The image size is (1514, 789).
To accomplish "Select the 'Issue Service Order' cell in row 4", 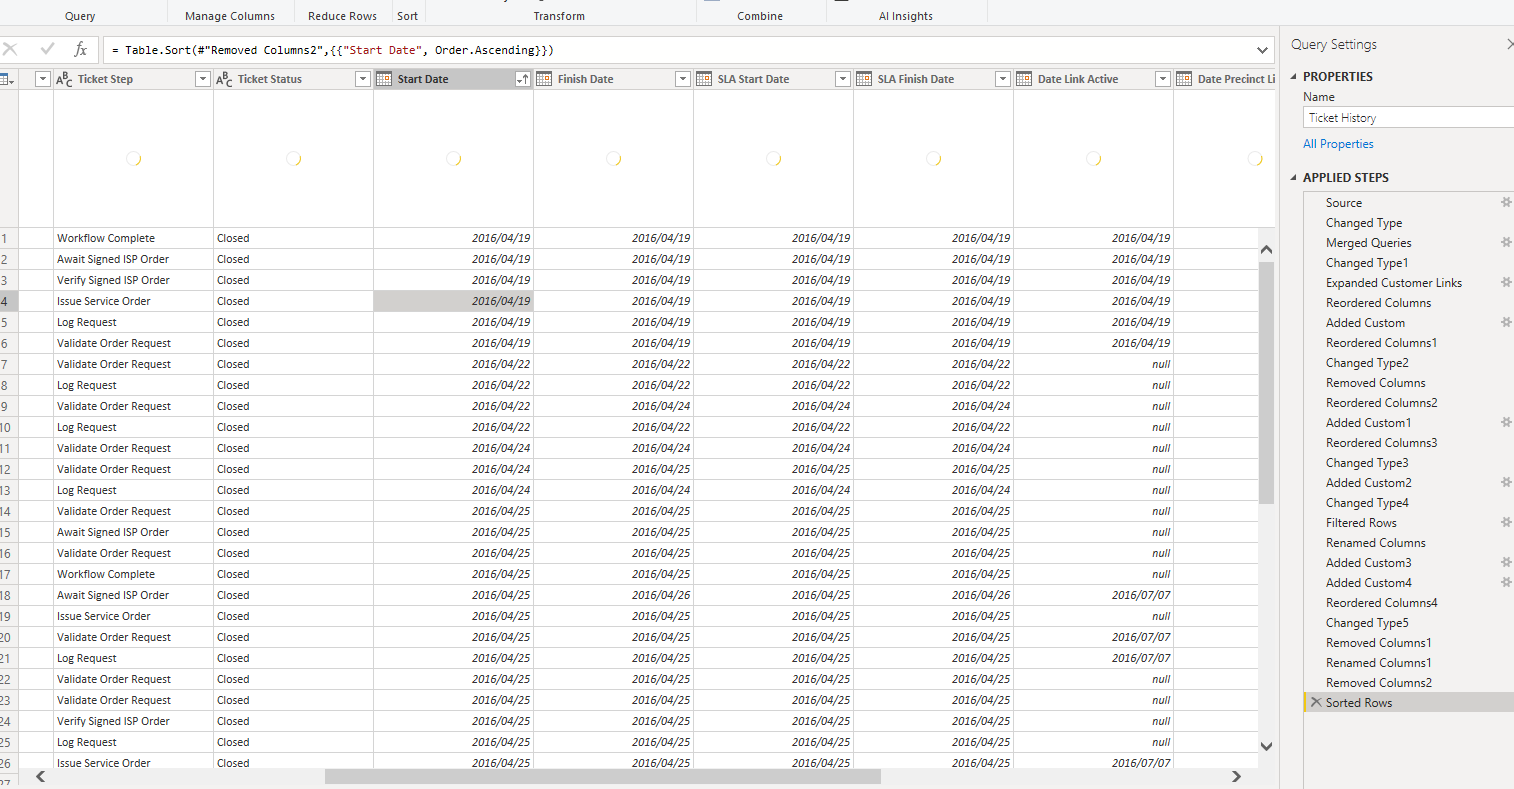I will coord(133,301).
